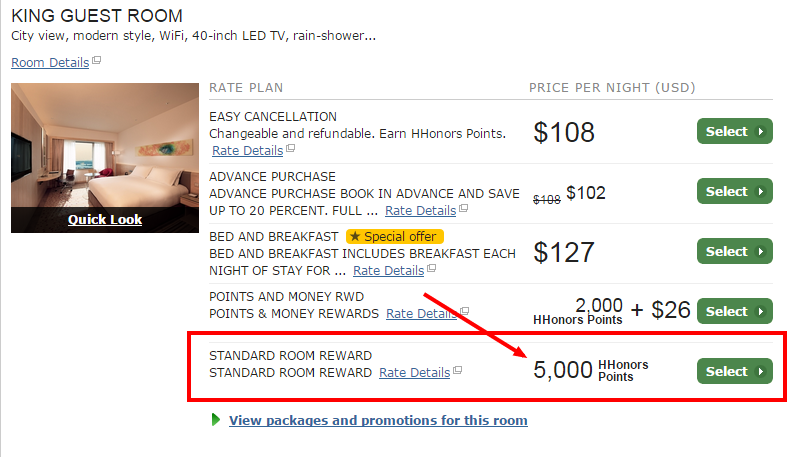
Task: Open Points & Money Rewards Rate Details
Action: (x=421, y=313)
